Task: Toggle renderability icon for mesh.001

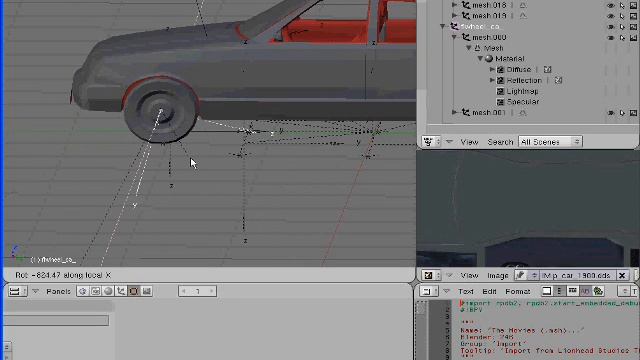Action: (633, 113)
